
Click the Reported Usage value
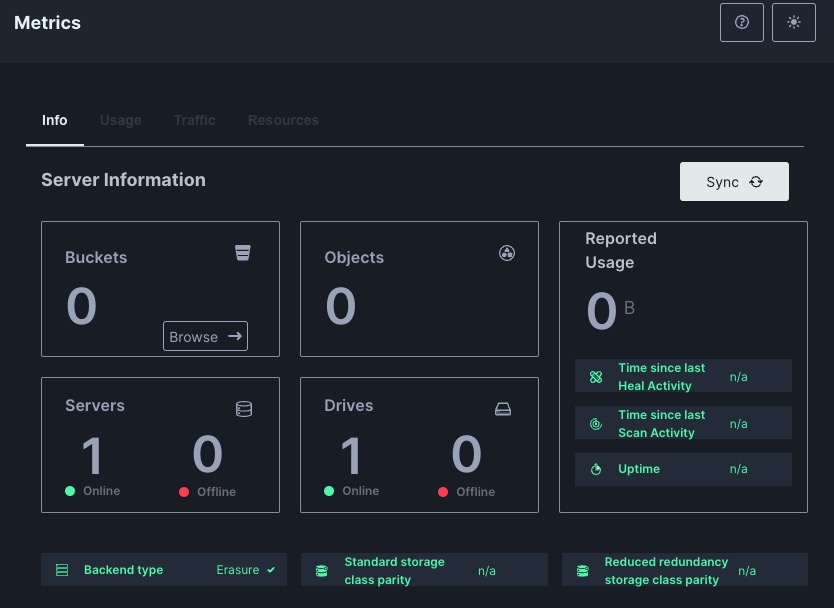click(601, 311)
